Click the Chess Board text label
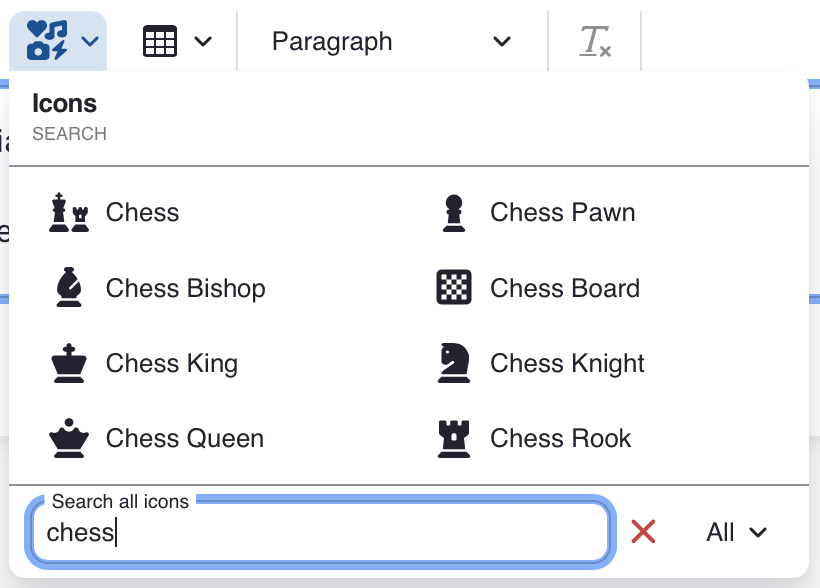 click(x=564, y=288)
